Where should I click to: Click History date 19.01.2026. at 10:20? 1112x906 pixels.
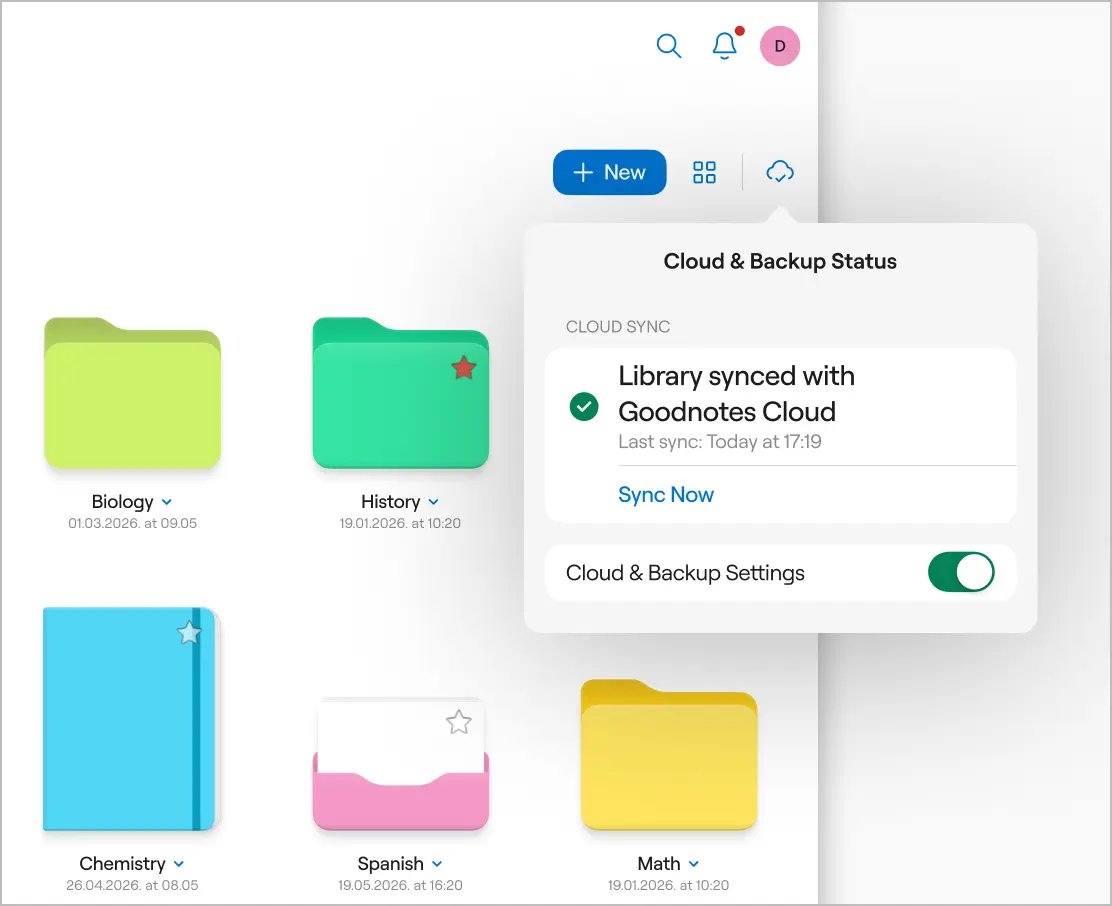click(x=400, y=523)
